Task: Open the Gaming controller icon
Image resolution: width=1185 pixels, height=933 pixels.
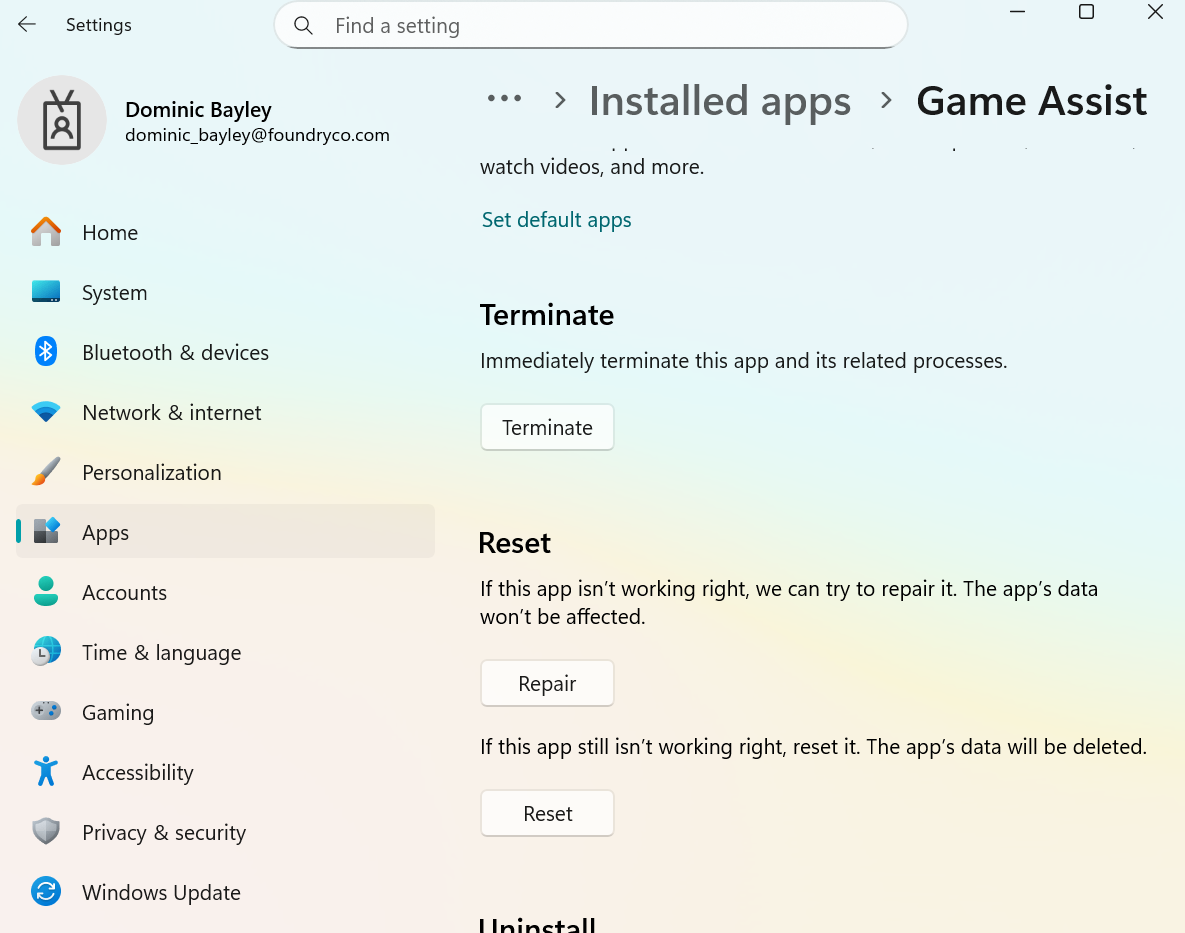Action: coord(46,712)
